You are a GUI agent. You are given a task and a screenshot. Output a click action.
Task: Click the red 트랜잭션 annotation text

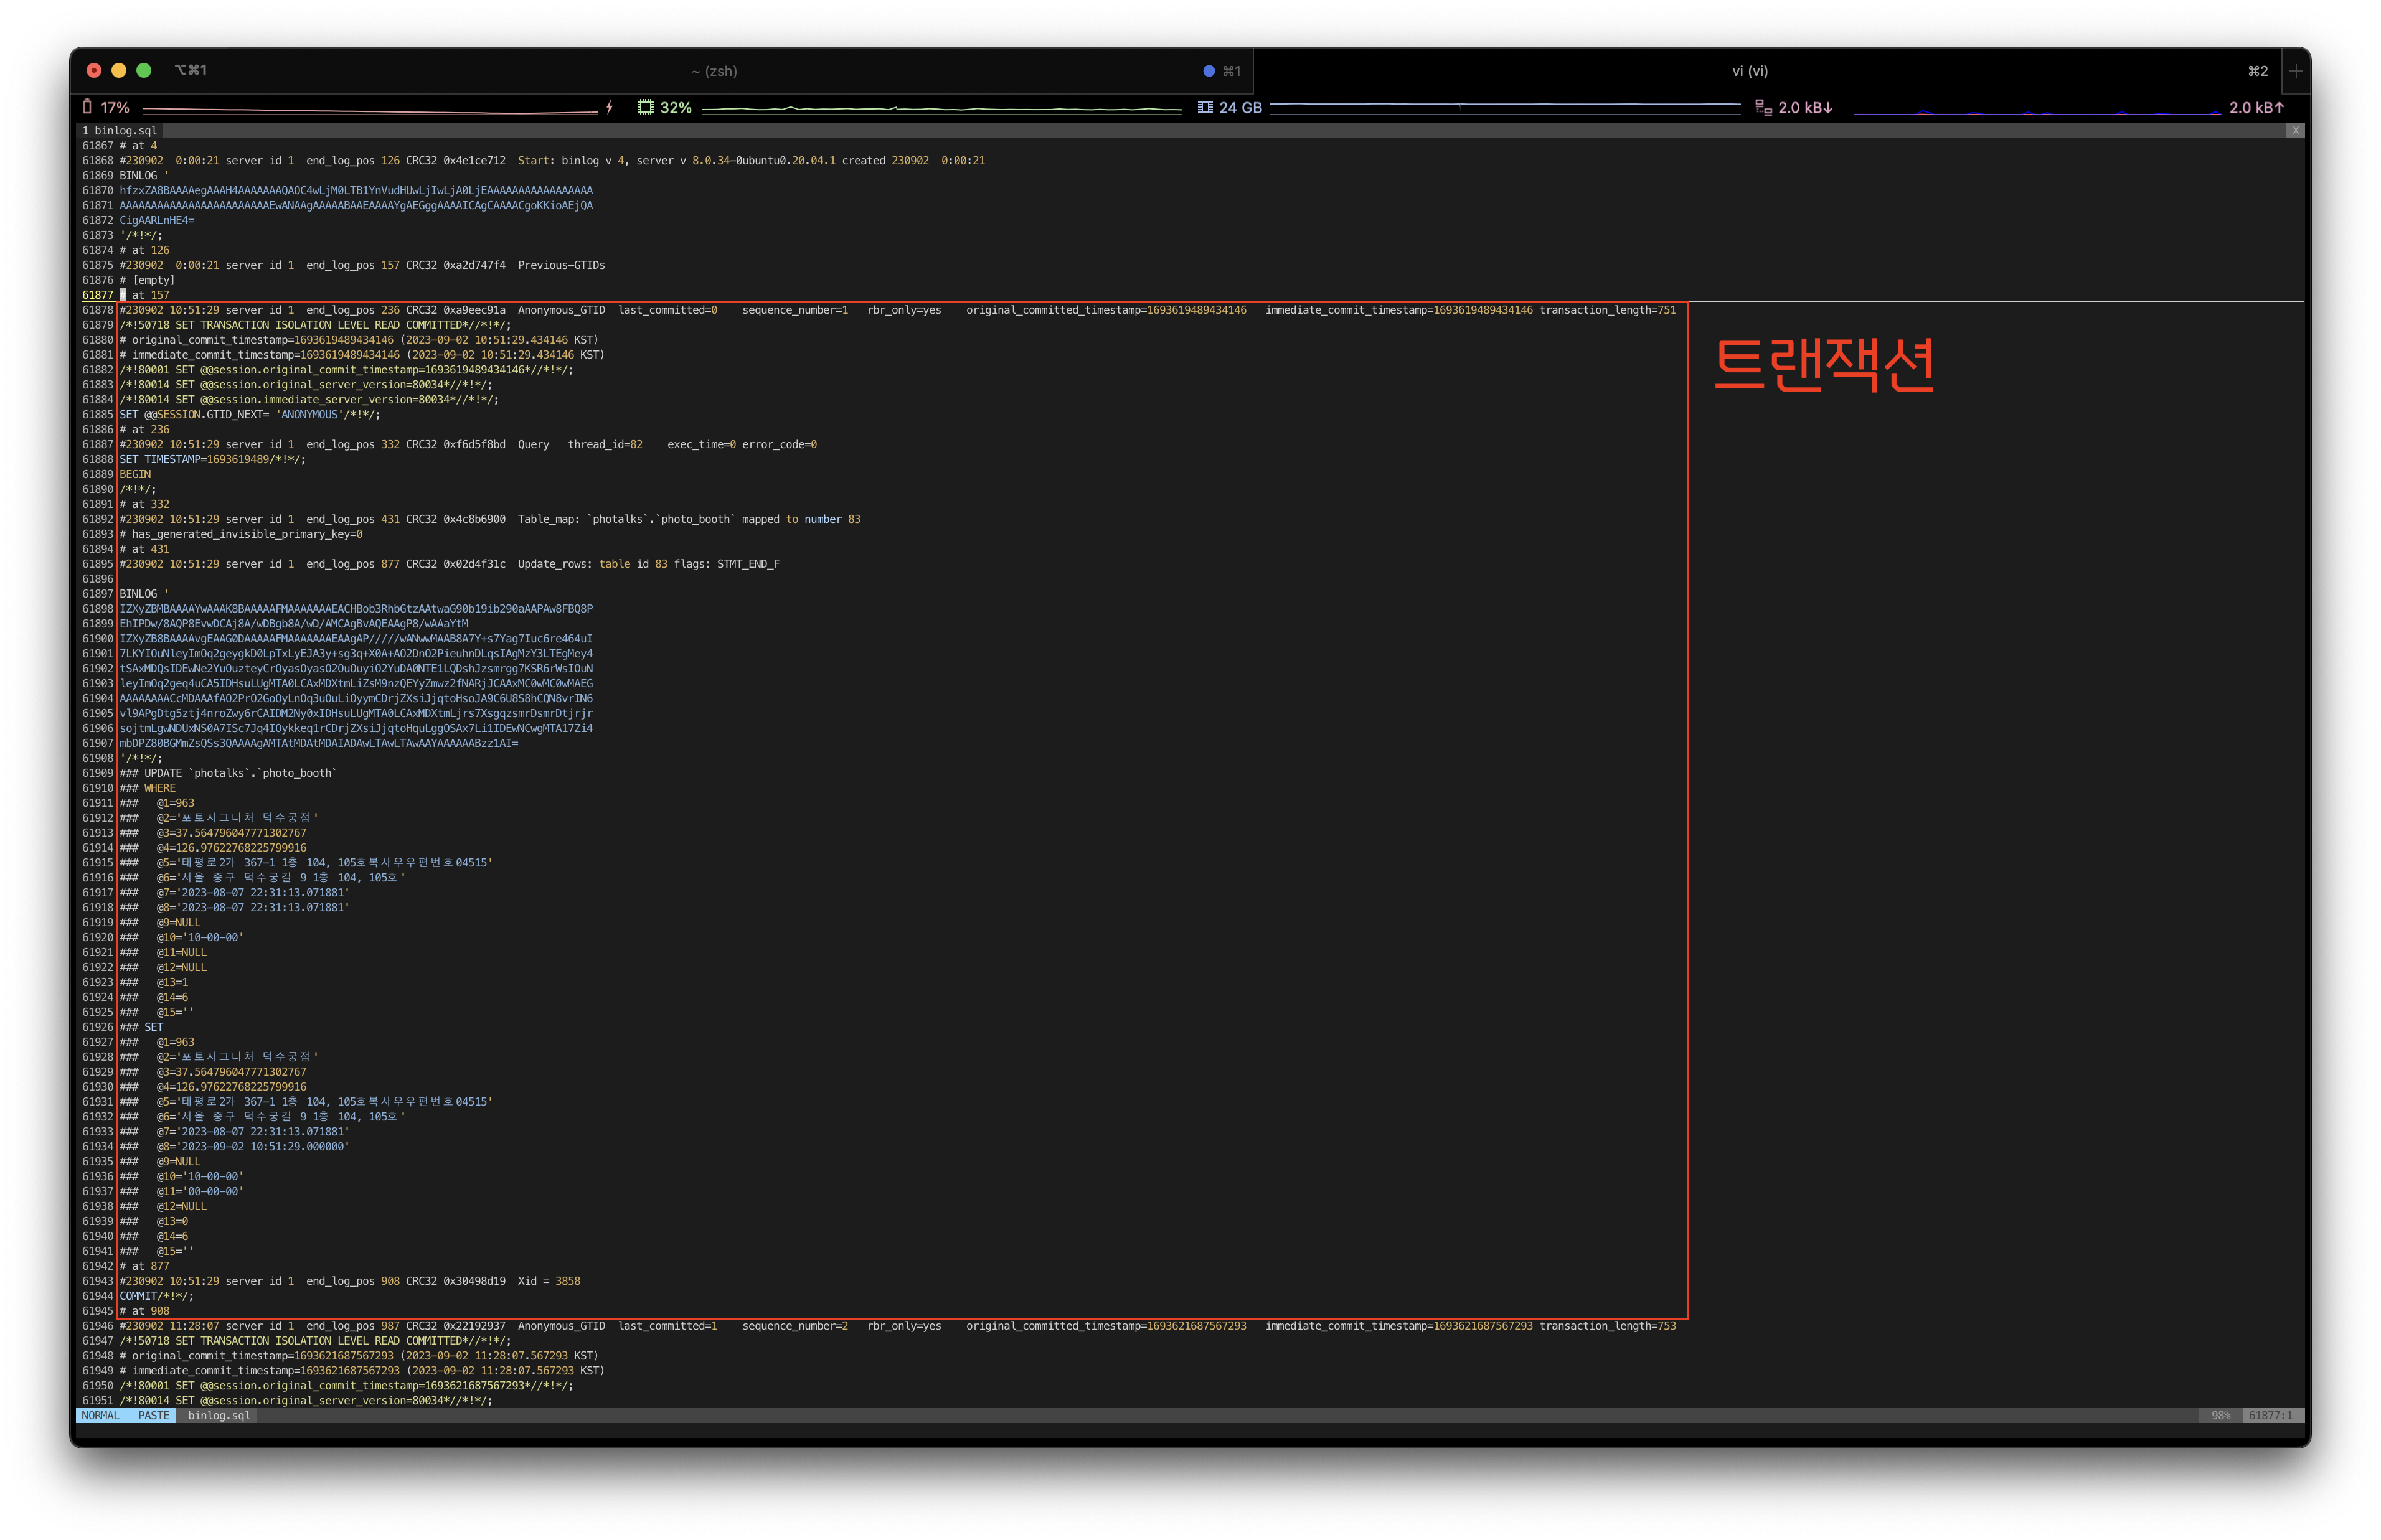point(1824,364)
